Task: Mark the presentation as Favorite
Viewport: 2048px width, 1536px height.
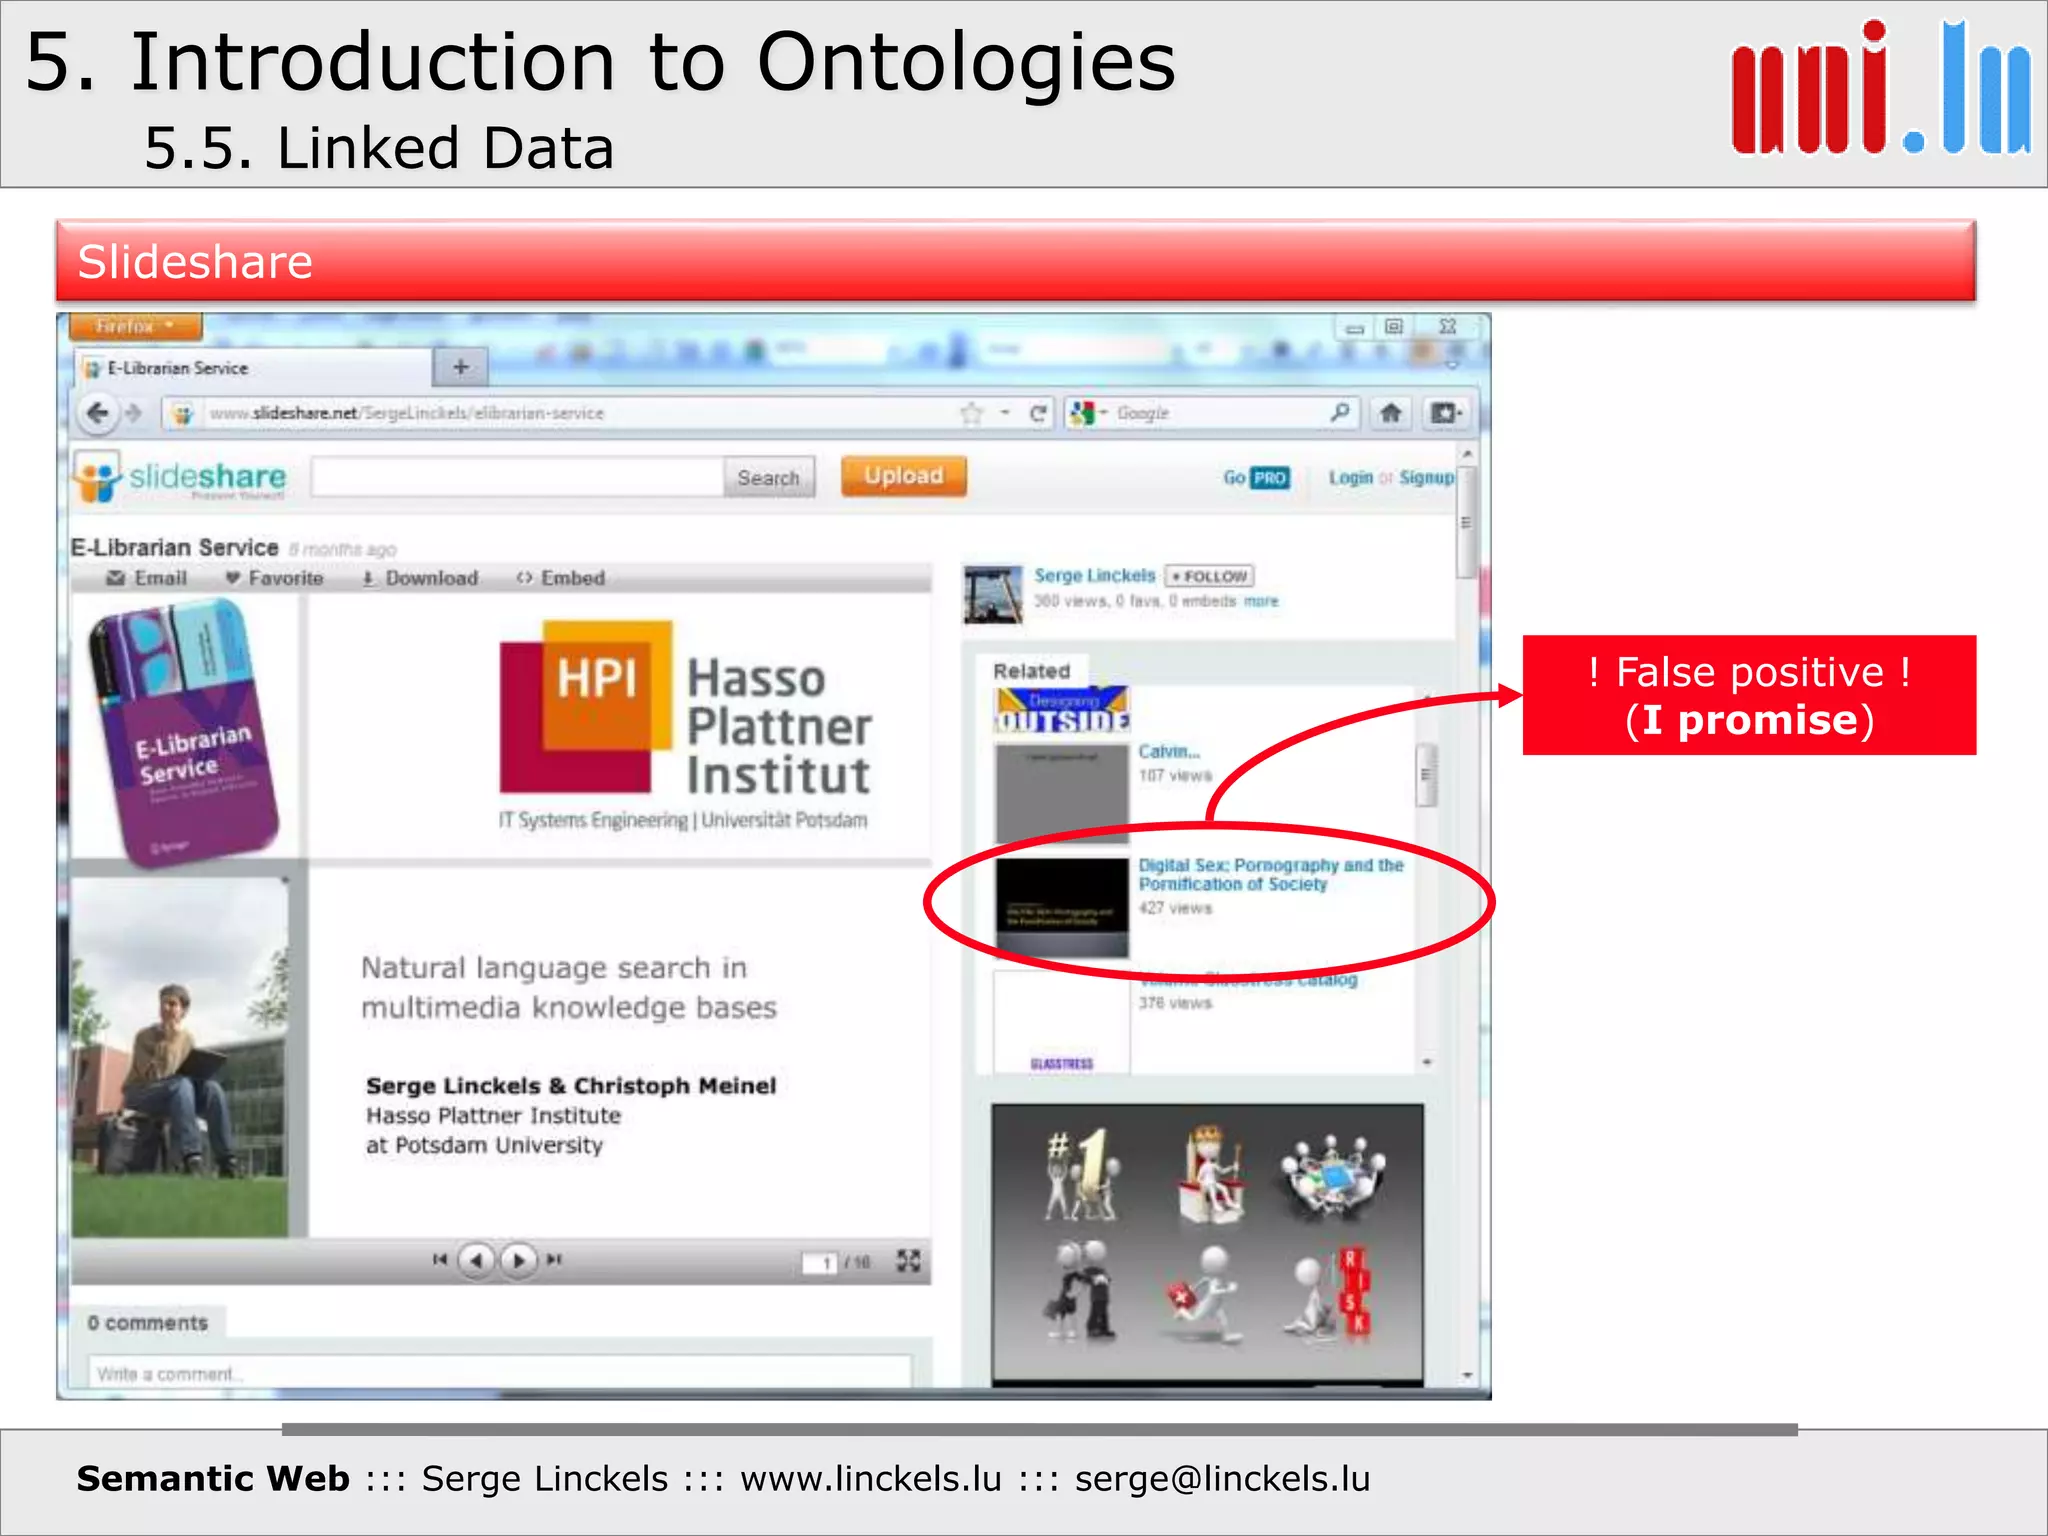Action: 274,578
